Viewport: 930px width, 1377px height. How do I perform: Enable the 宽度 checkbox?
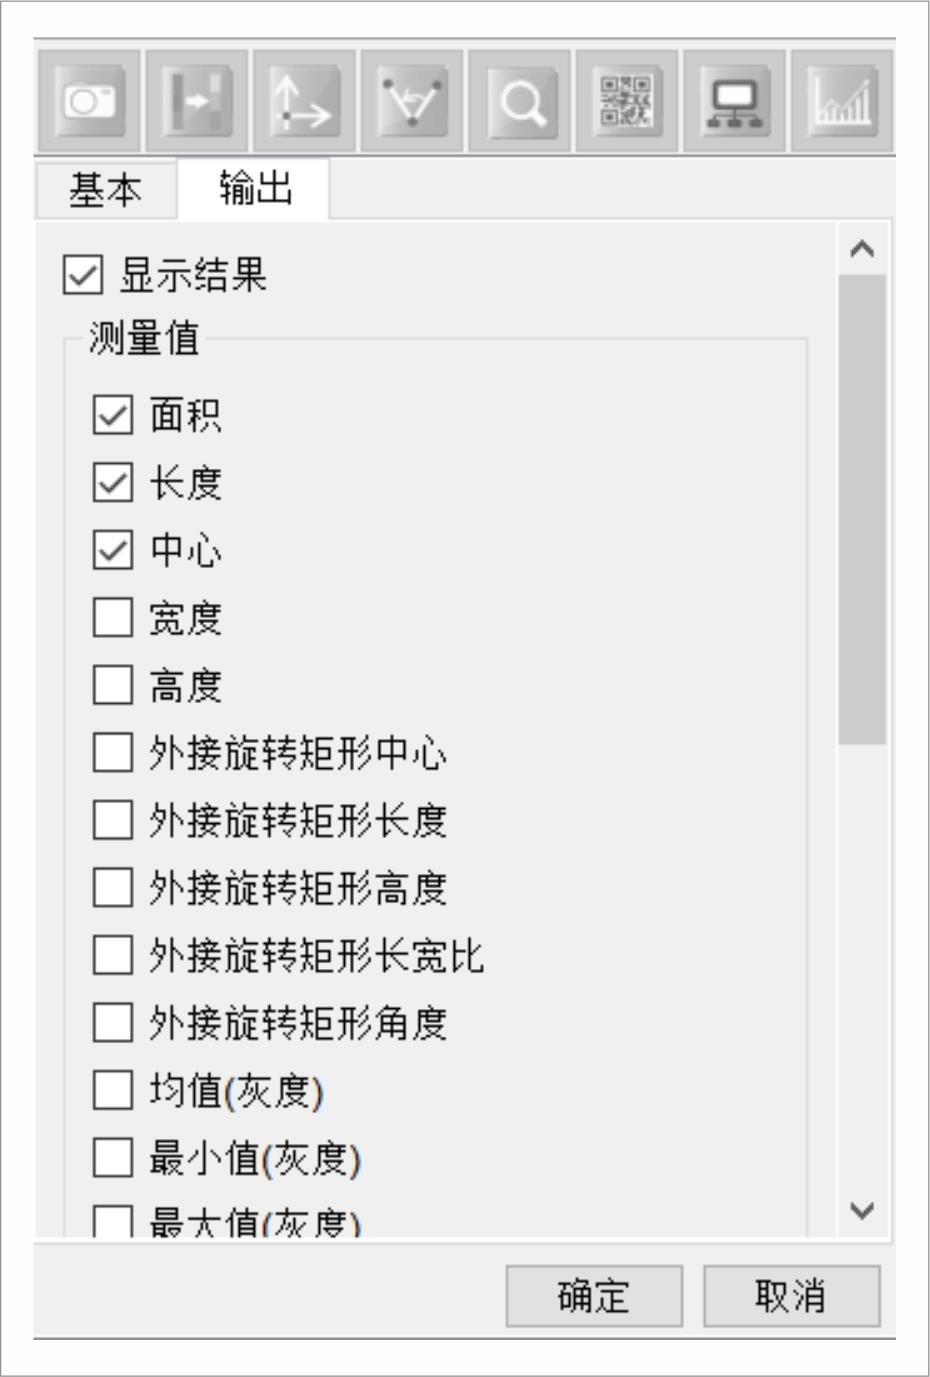(x=113, y=618)
